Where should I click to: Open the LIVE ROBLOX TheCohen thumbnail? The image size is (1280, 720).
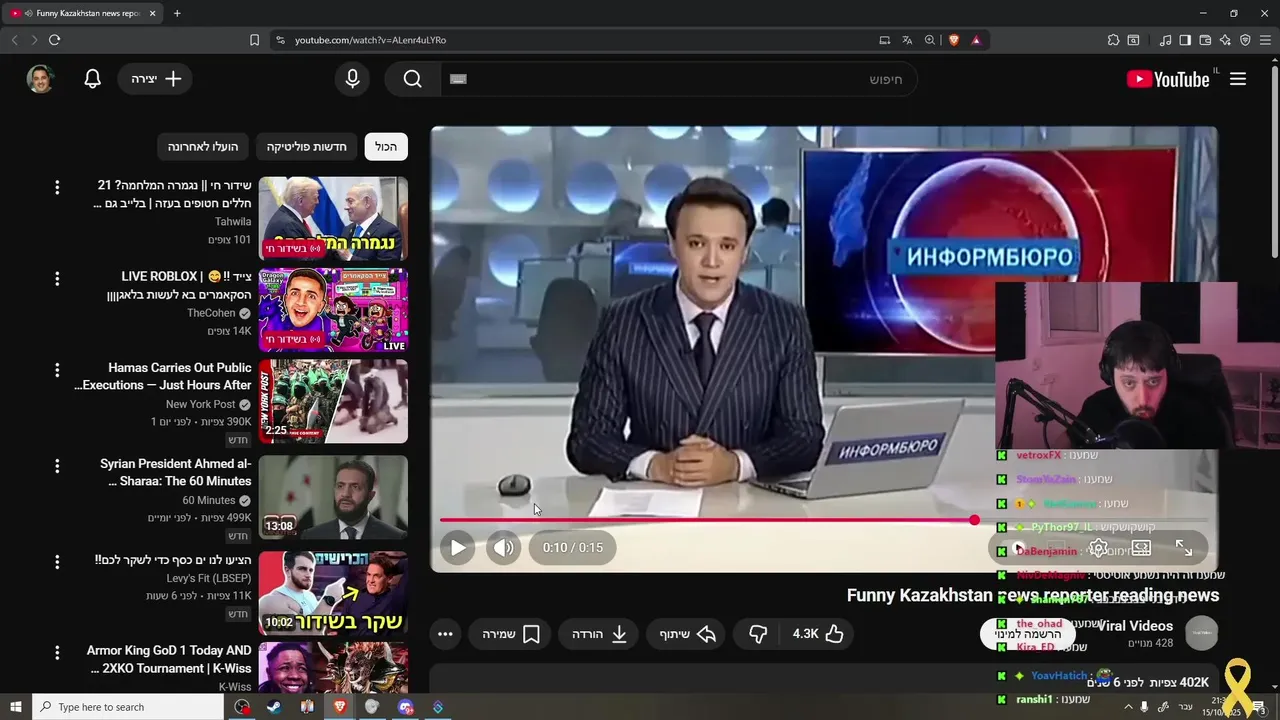click(333, 310)
